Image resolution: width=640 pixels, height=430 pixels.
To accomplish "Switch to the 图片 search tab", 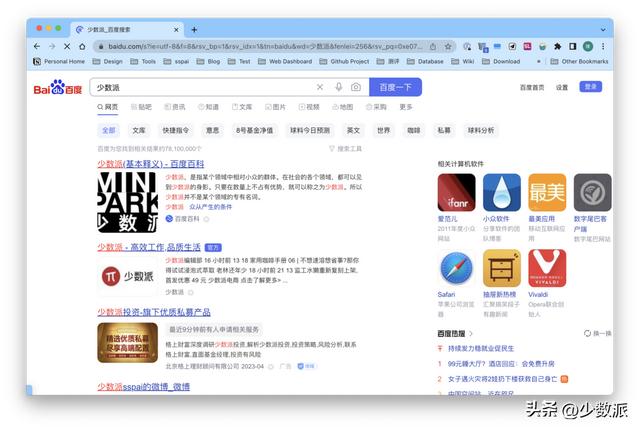I will pos(275,107).
